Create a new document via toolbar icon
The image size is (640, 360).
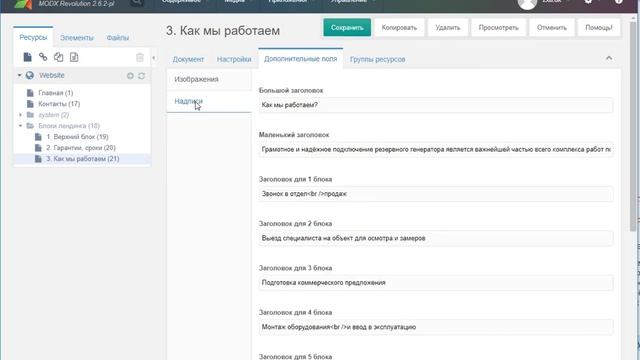(x=27, y=57)
